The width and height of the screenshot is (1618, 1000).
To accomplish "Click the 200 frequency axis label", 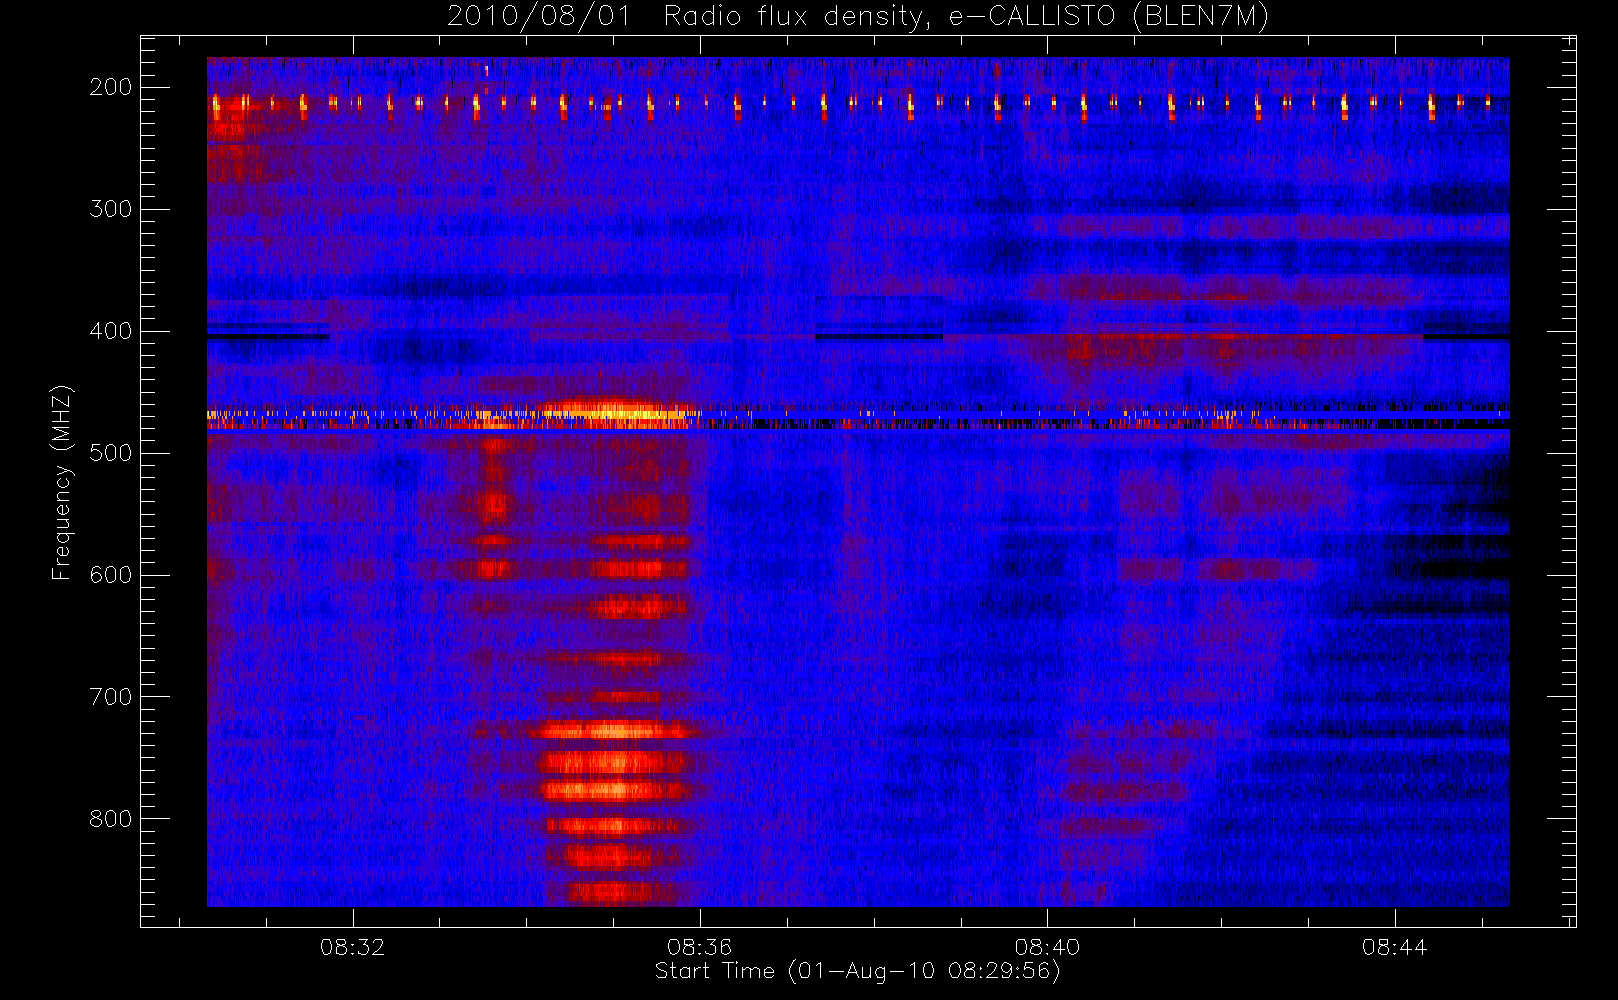I will 110,87.
